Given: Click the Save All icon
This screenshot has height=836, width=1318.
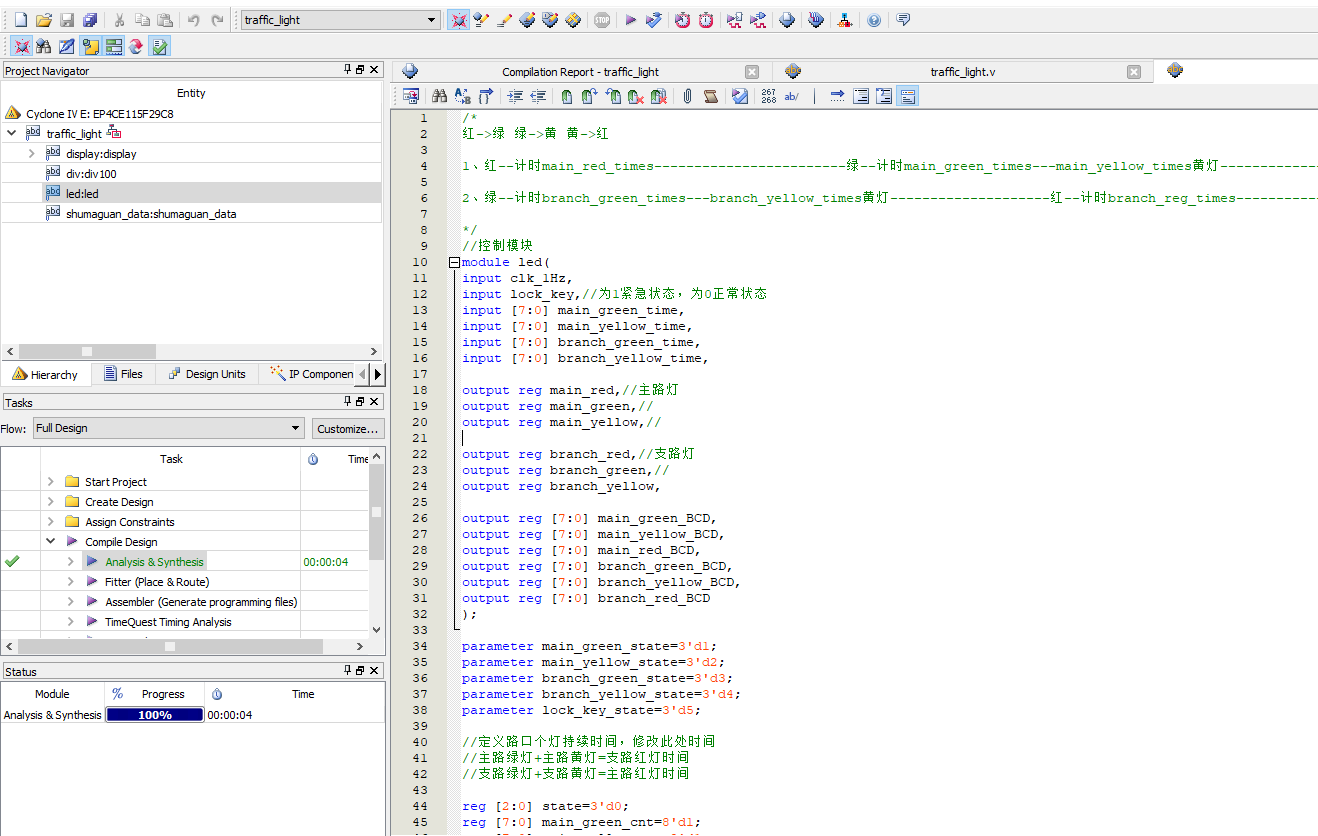Looking at the screenshot, I should pos(90,20).
